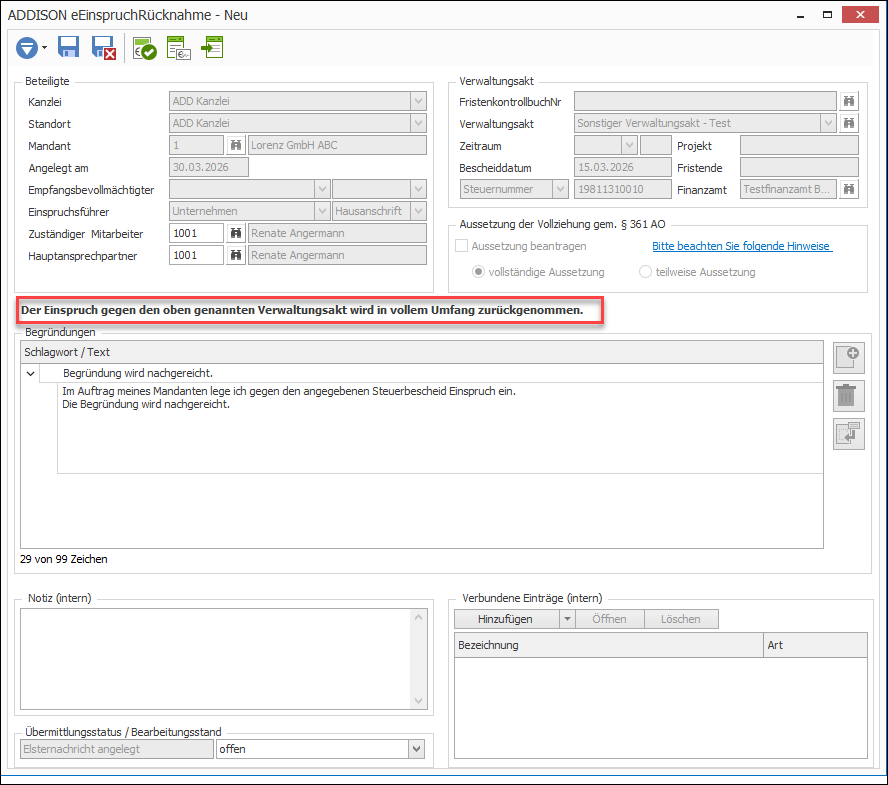The image size is (888, 785).
Task: Click the document icon with euro signature
Action: pyautogui.click(x=178, y=48)
